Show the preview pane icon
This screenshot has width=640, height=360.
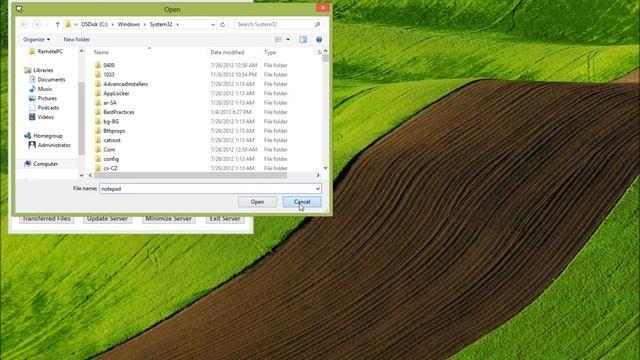pyautogui.click(x=303, y=40)
